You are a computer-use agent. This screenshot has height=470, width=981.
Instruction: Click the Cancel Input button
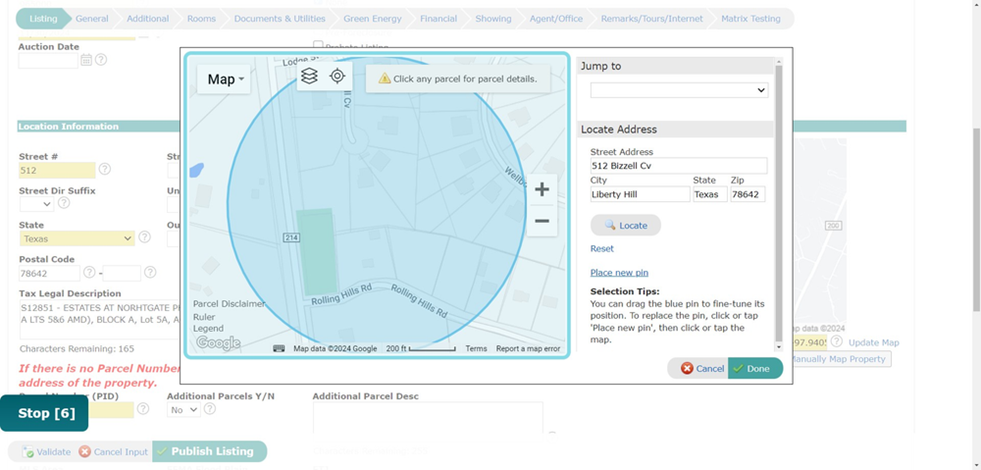click(113, 452)
